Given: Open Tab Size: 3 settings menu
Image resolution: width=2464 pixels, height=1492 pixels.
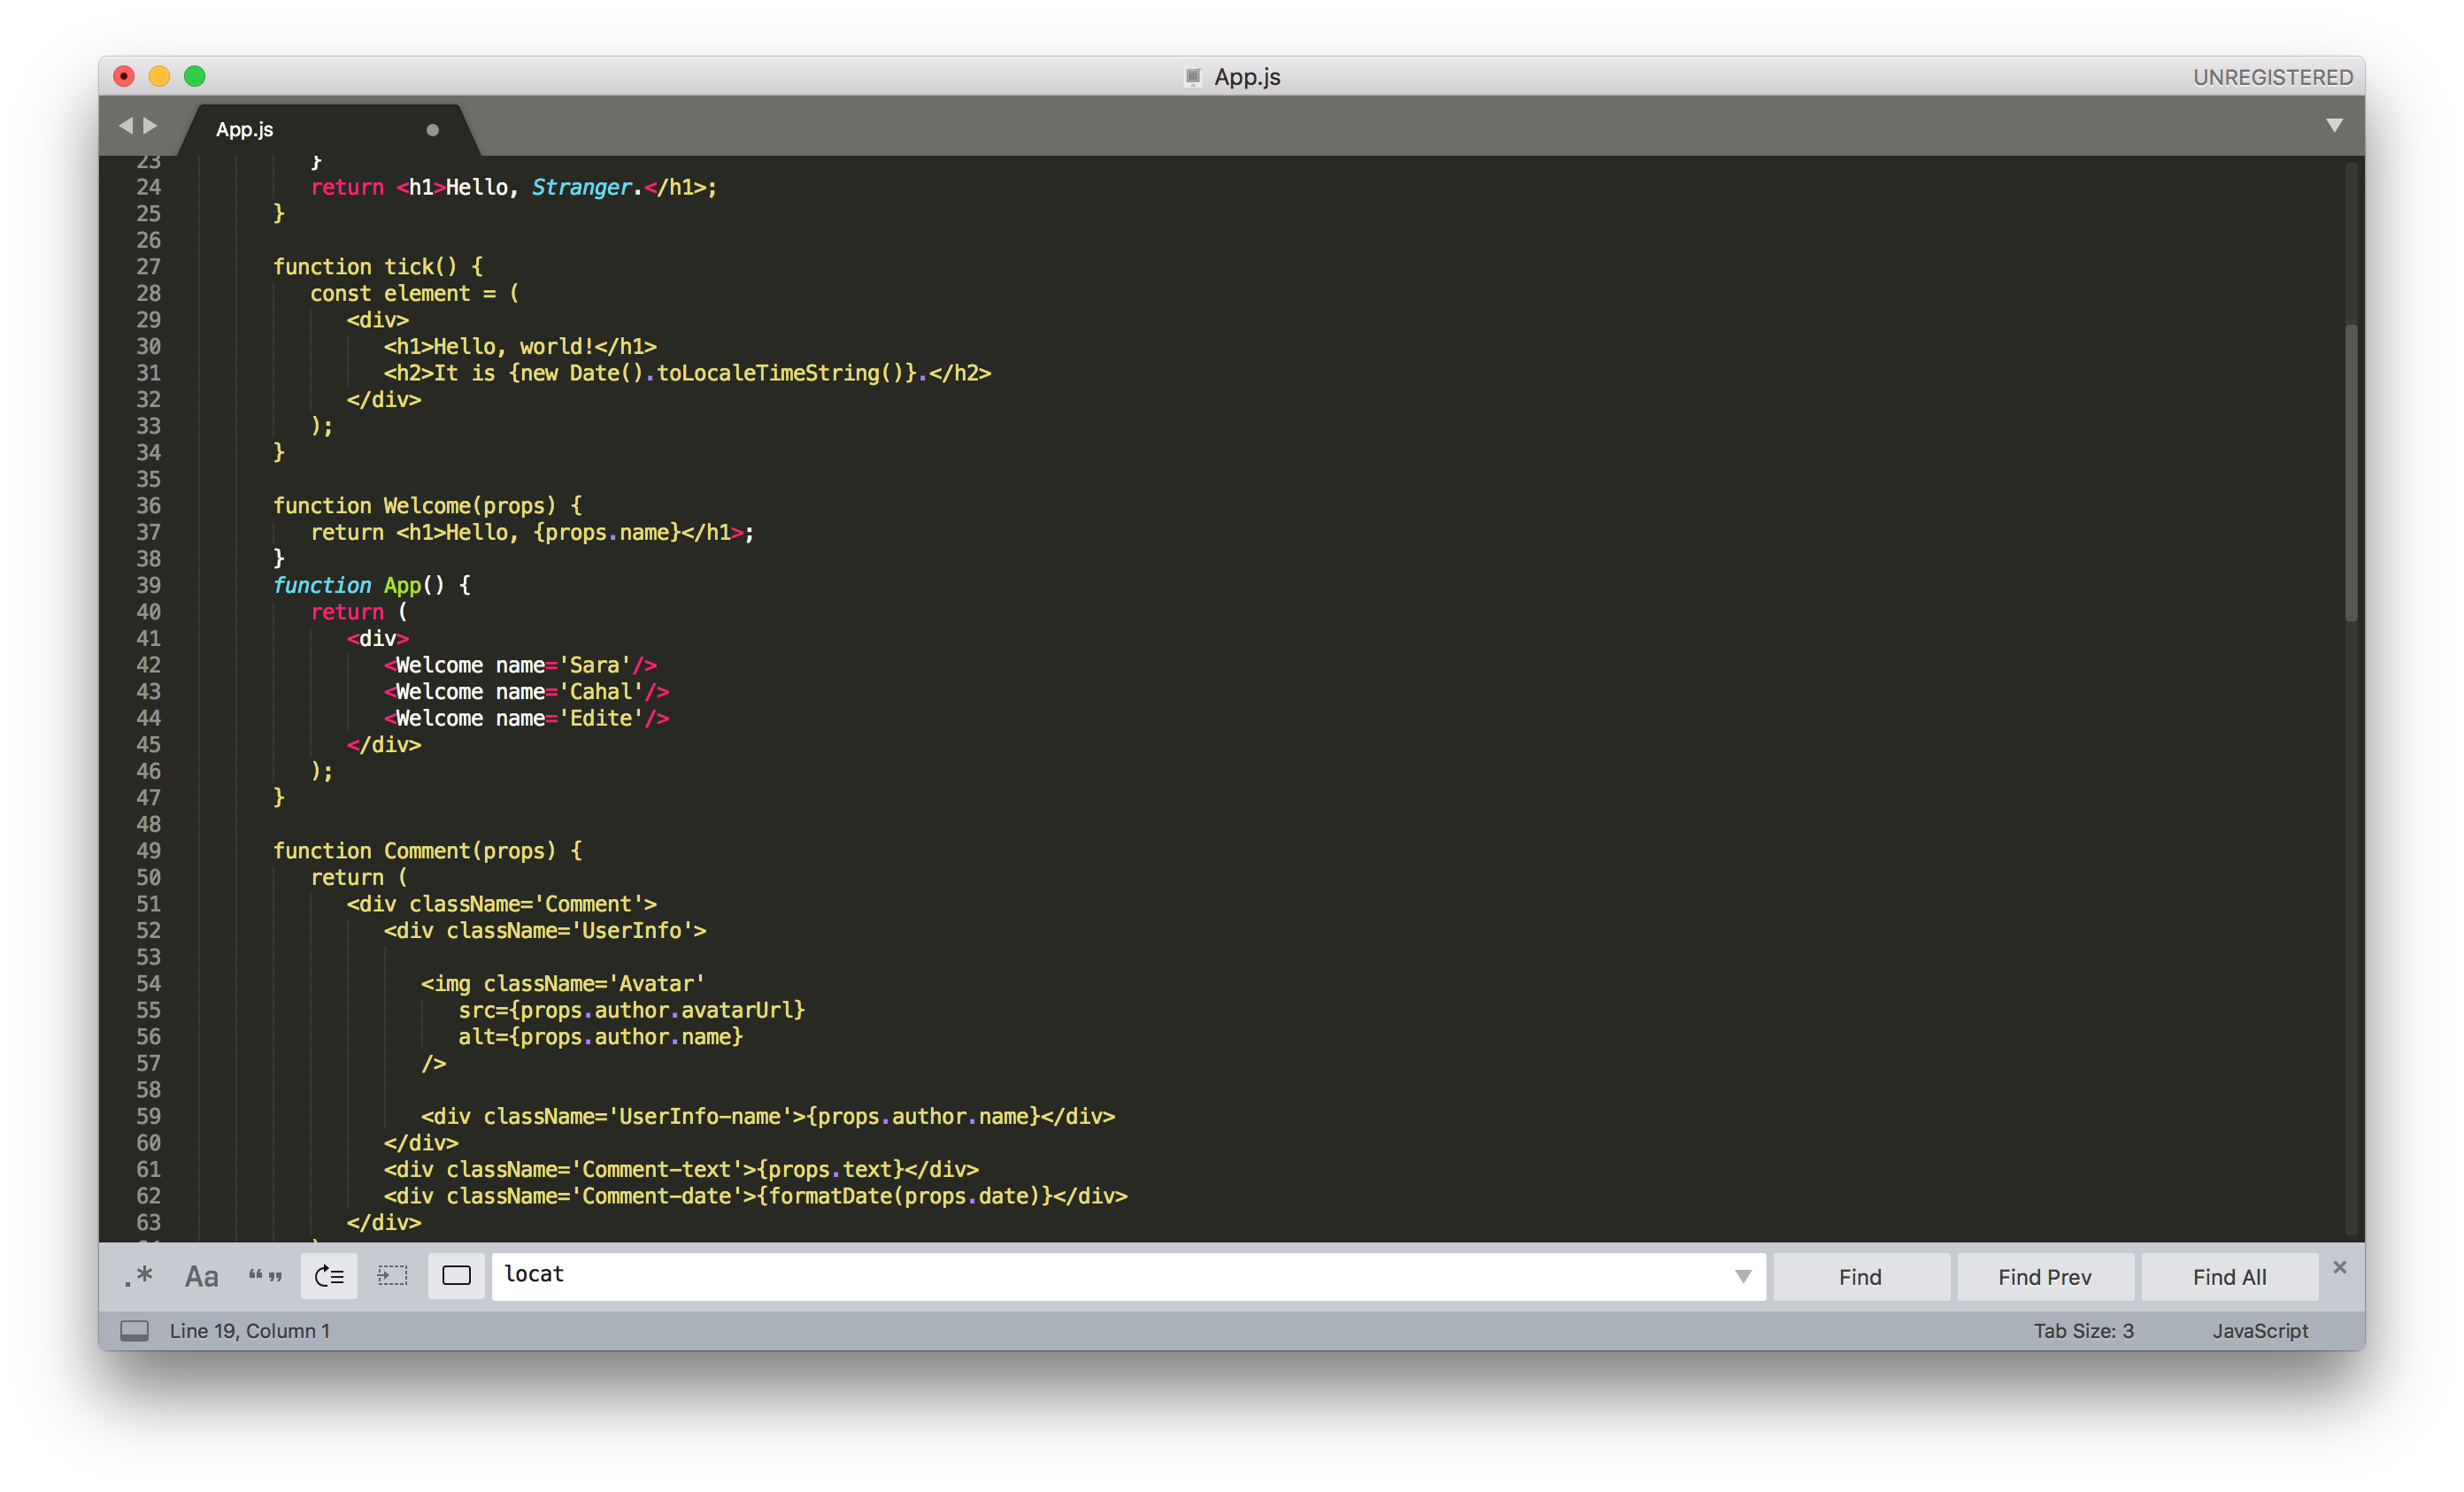Looking at the screenshot, I should [x=2083, y=1331].
